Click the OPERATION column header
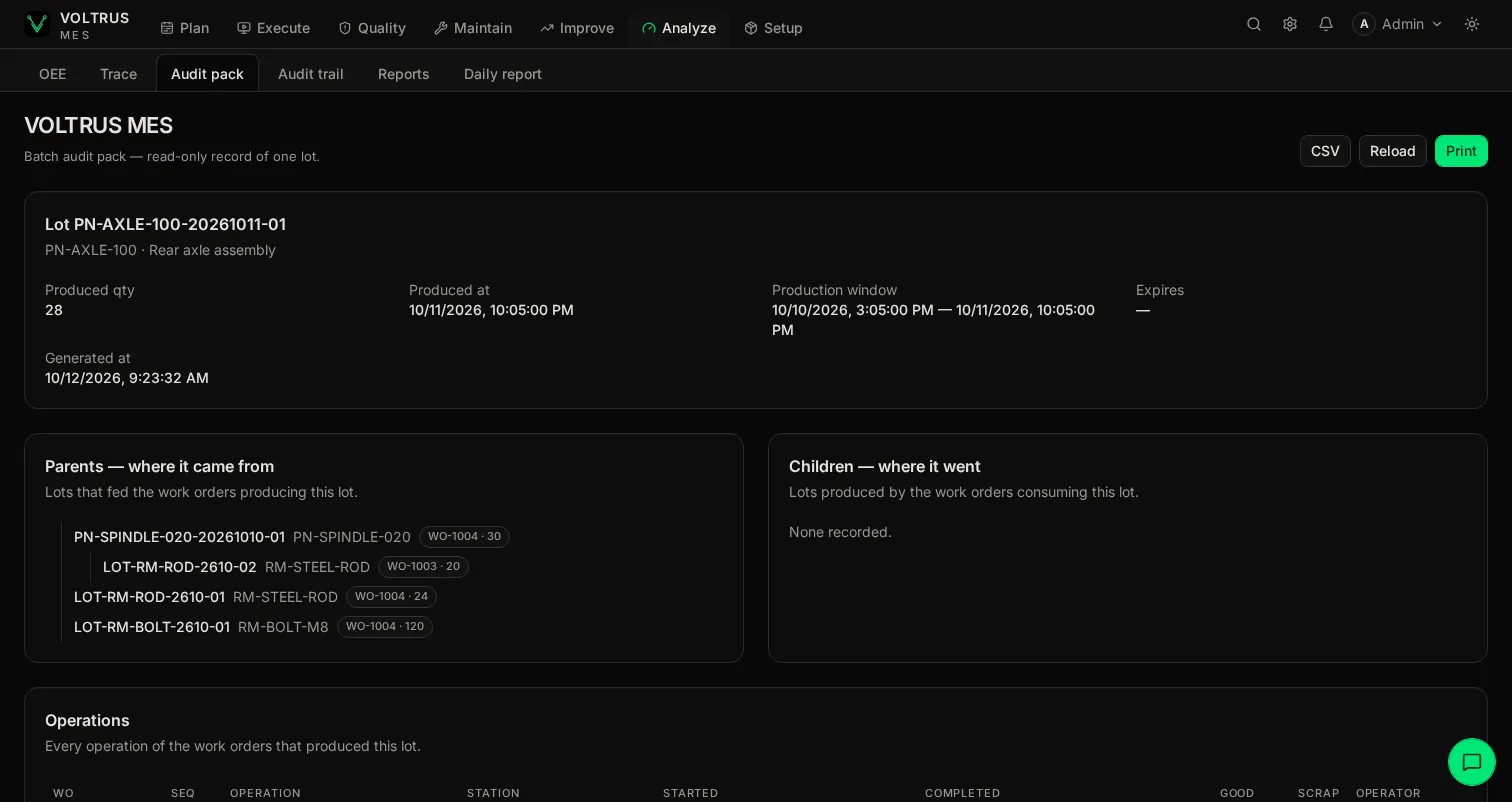 coord(265,793)
